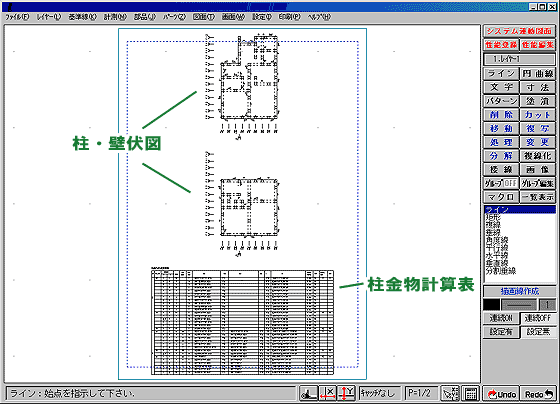Enable the 設定有 option
This screenshot has height=404, width=560.
pos(501,331)
